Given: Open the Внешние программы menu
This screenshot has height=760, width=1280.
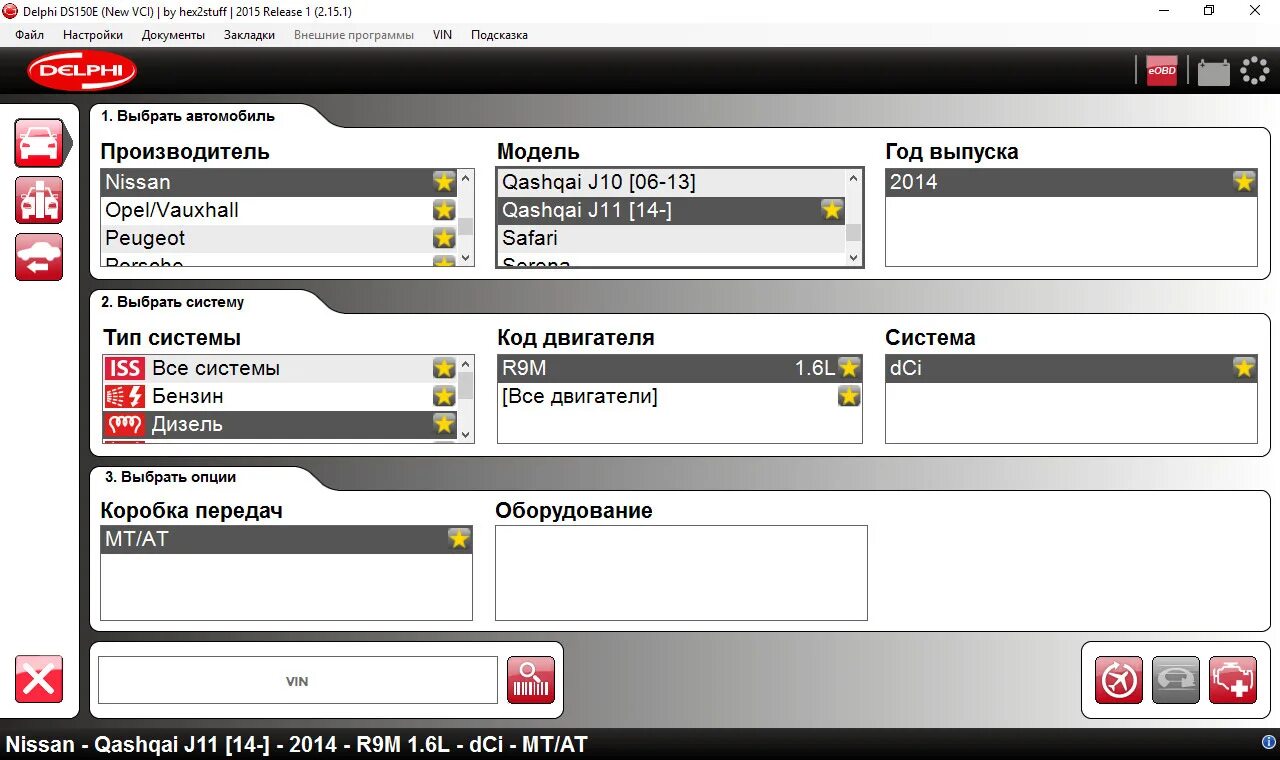Looking at the screenshot, I should [x=354, y=35].
